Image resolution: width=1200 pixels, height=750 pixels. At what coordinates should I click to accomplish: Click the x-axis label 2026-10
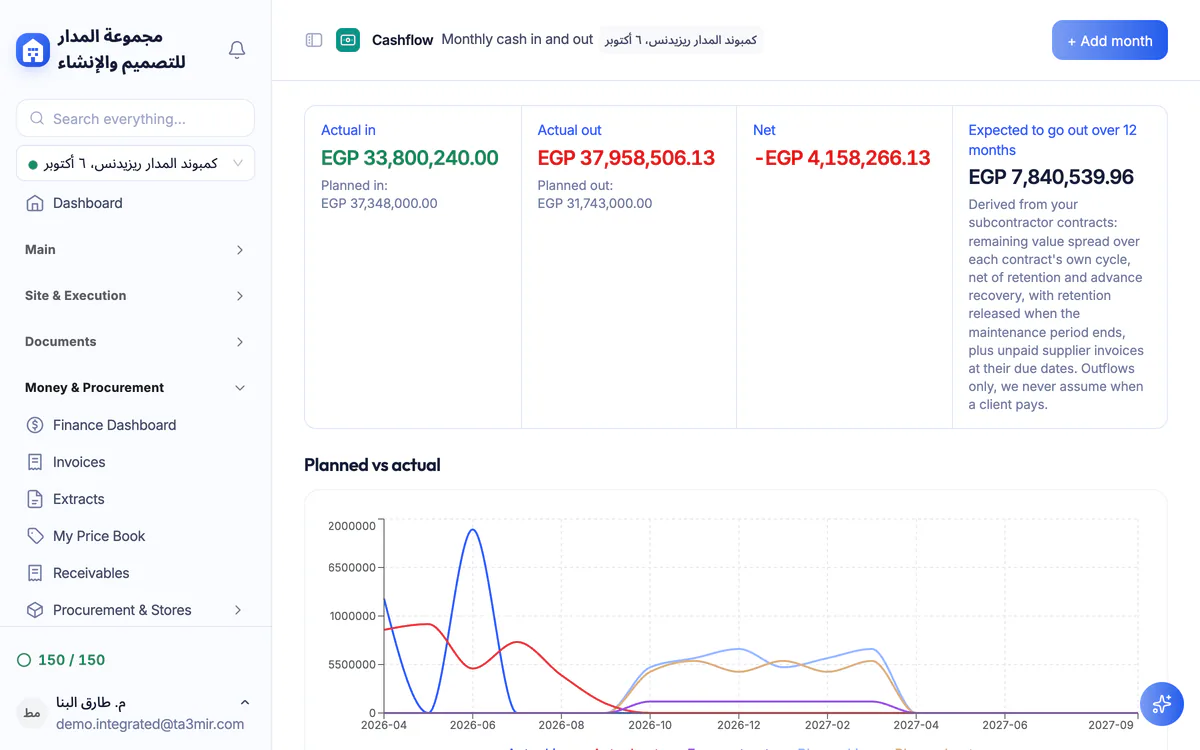(x=649, y=725)
